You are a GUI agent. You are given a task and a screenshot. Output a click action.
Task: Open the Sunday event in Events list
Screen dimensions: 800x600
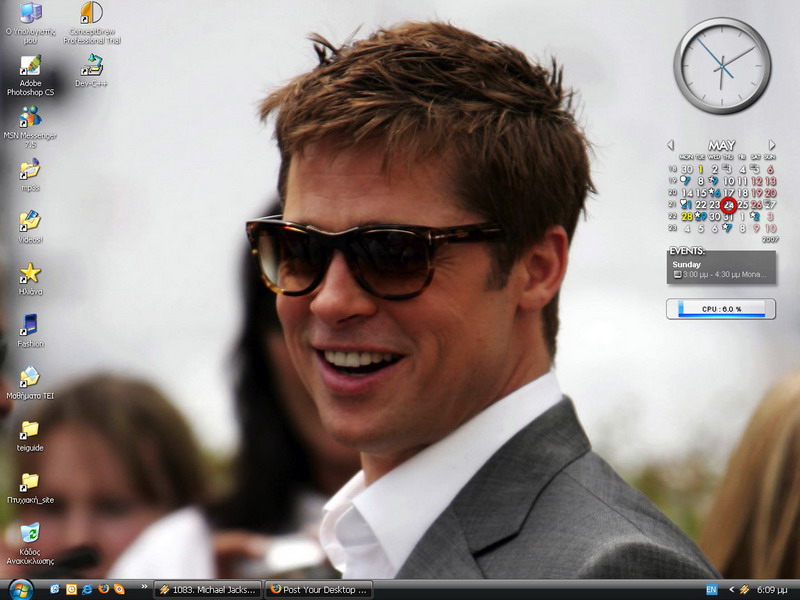click(x=721, y=269)
